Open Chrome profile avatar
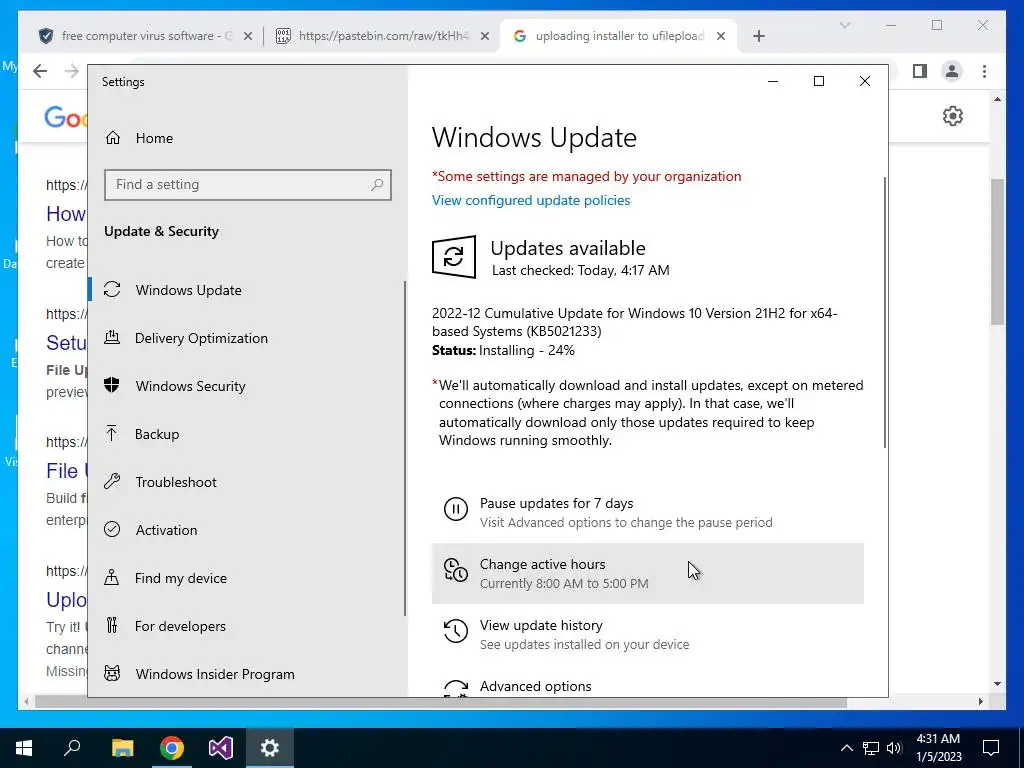Viewport: 1024px width, 768px height. tap(952, 71)
